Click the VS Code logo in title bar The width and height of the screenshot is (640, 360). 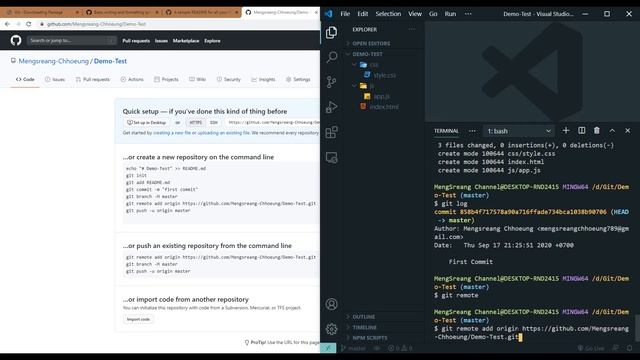tap(329, 13)
